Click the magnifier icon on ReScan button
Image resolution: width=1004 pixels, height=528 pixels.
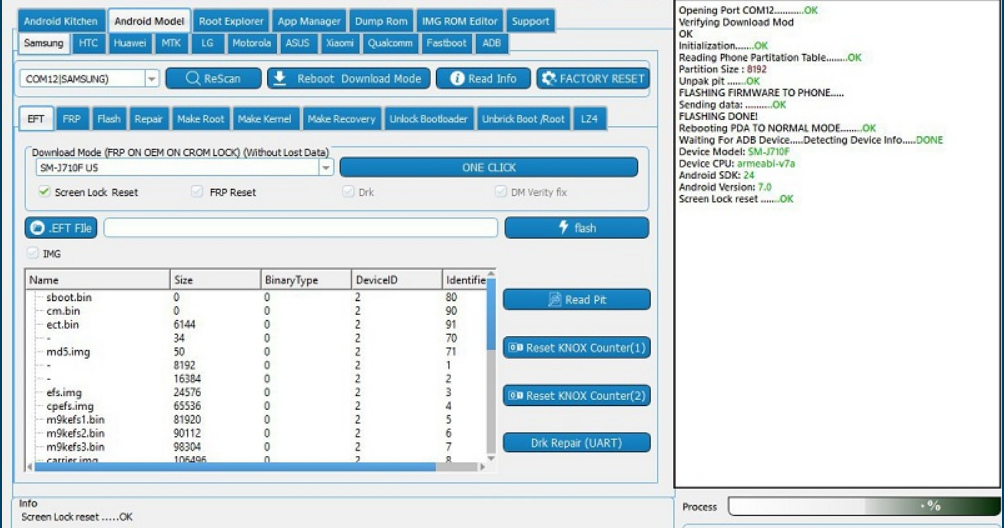[193, 78]
